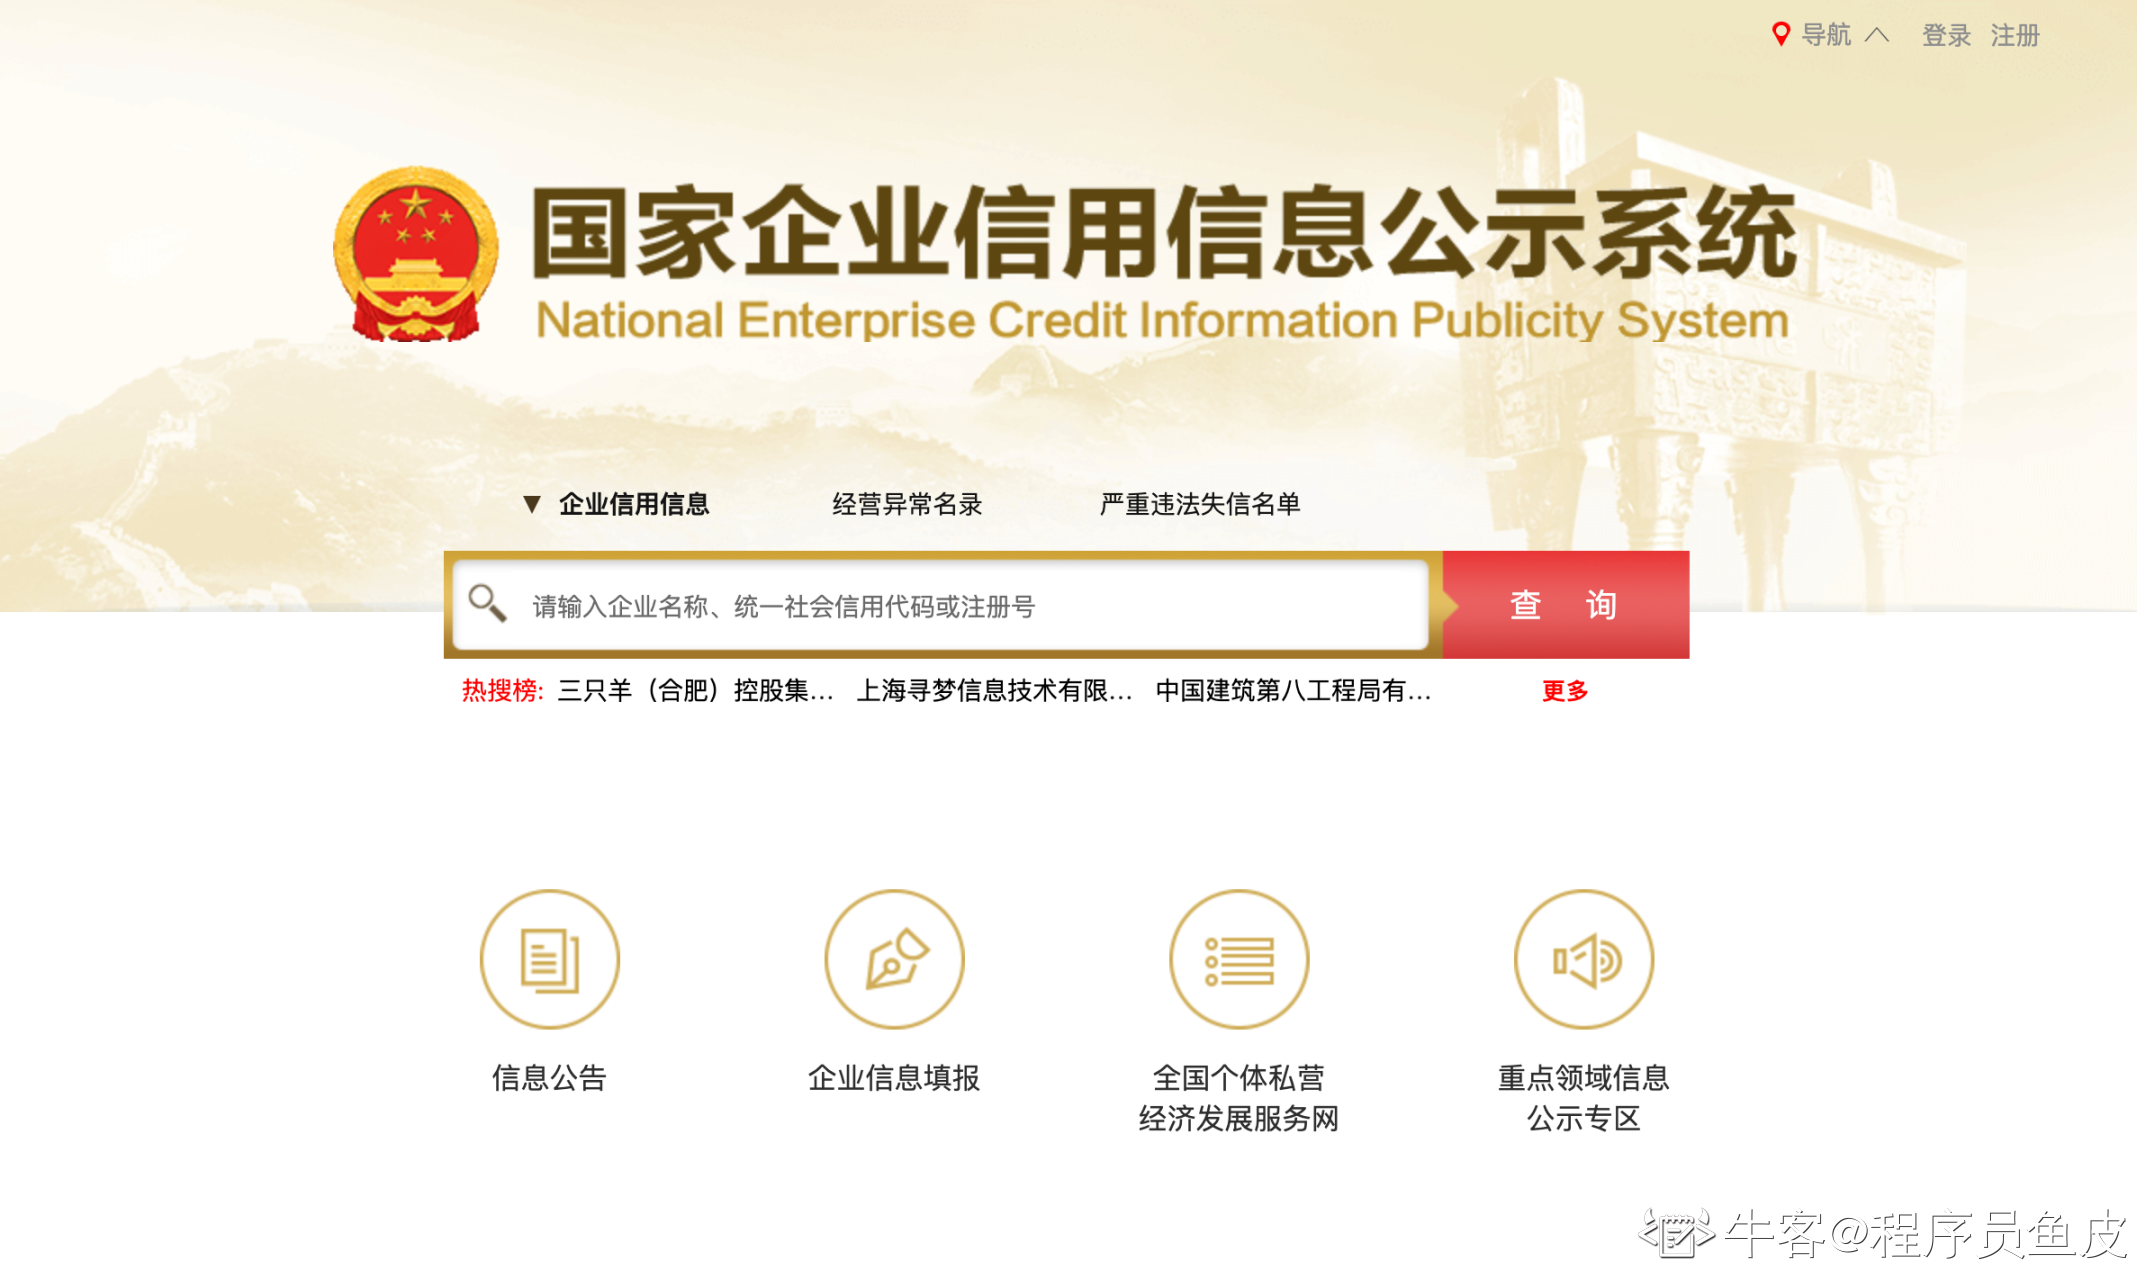Click the magnifying glass search icon
The height and width of the screenshot is (1269, 2137).
pyautogui.click(x=487, y=603)
